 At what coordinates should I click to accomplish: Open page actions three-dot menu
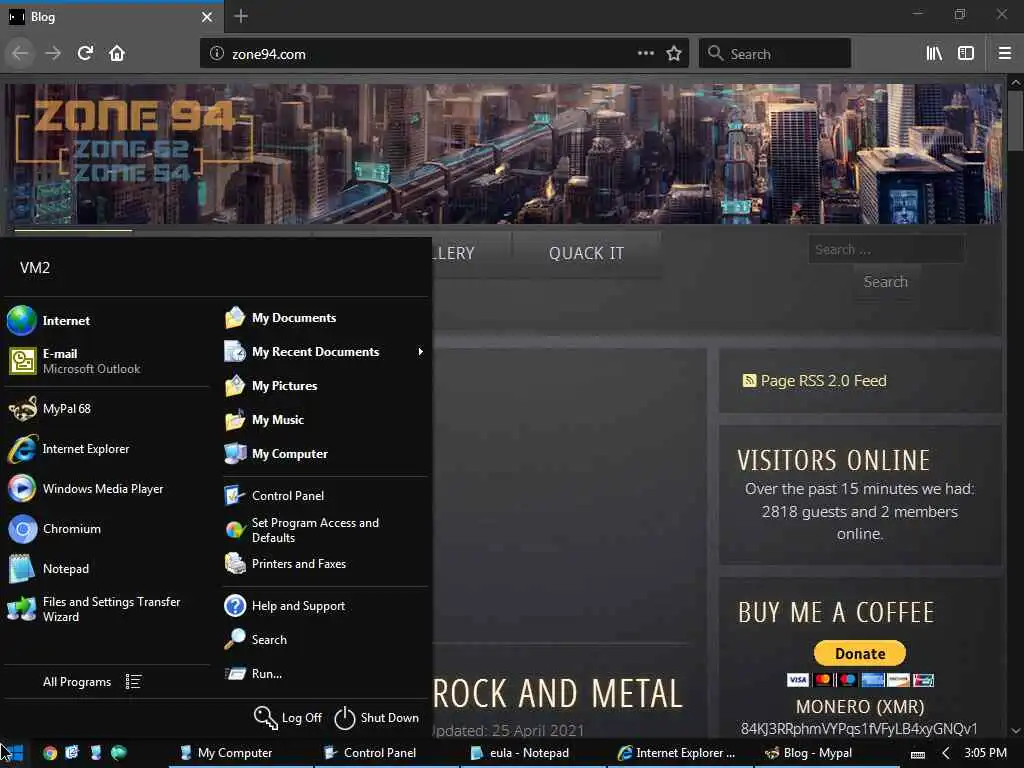pyautogui.click(x=646, y=54)
